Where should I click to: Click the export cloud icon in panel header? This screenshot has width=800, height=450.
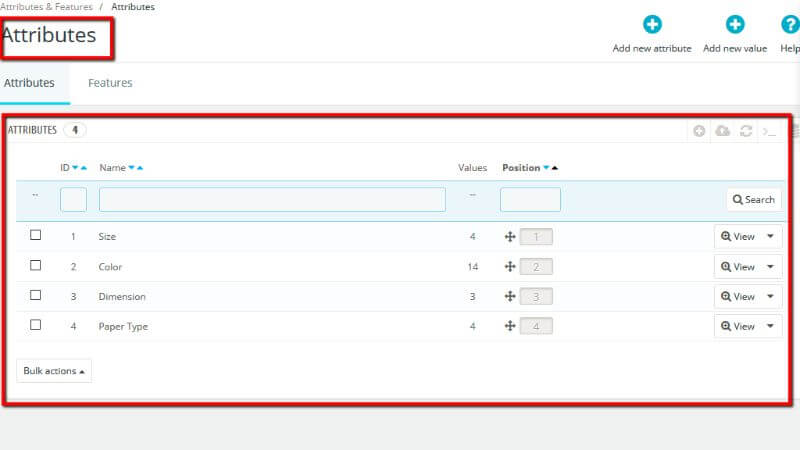(722, 131)
